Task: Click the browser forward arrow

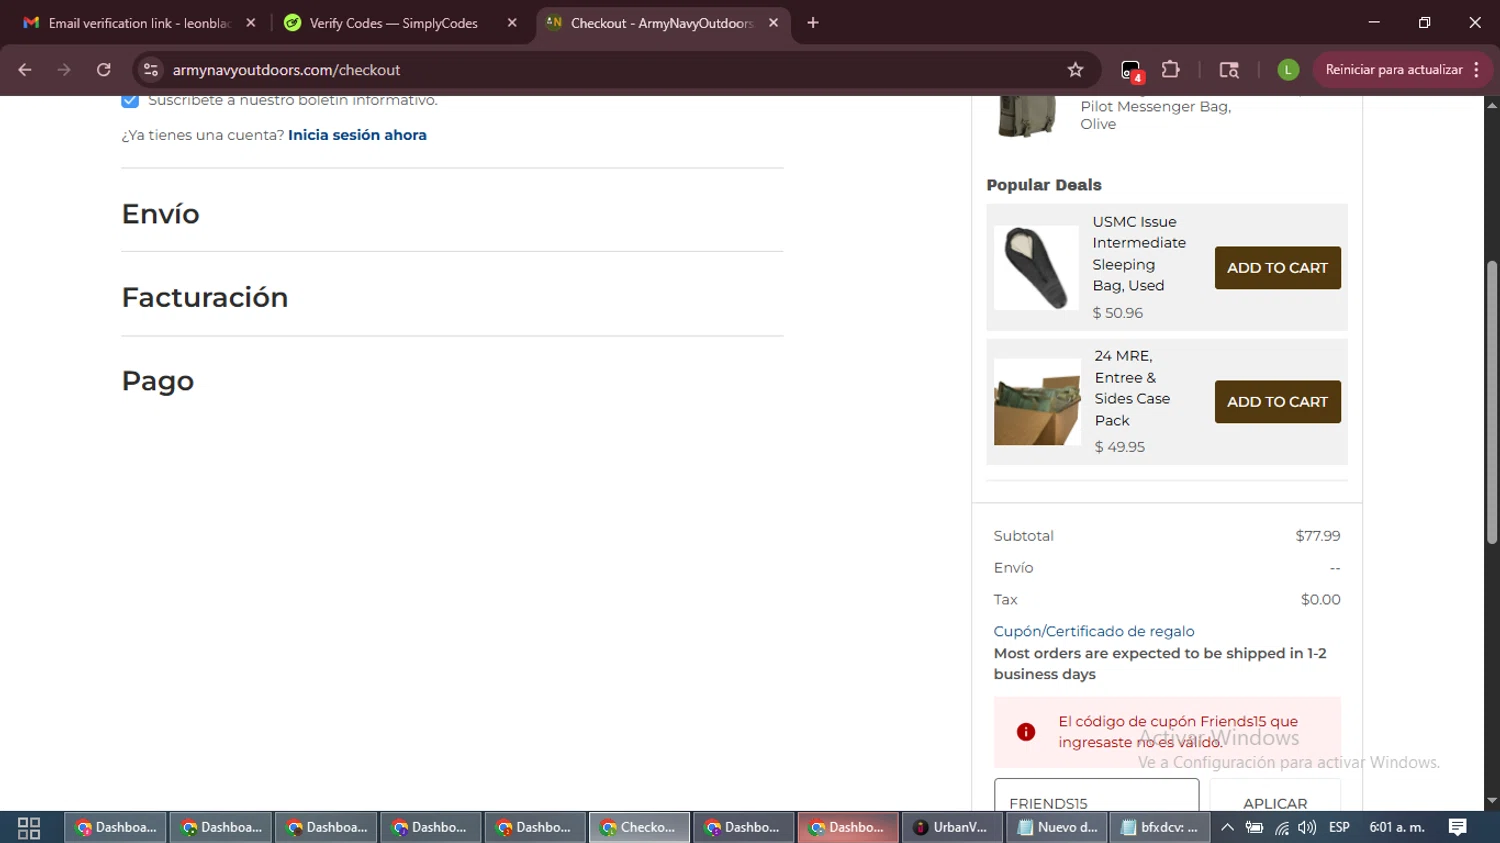Action: [x=64, y=70]
